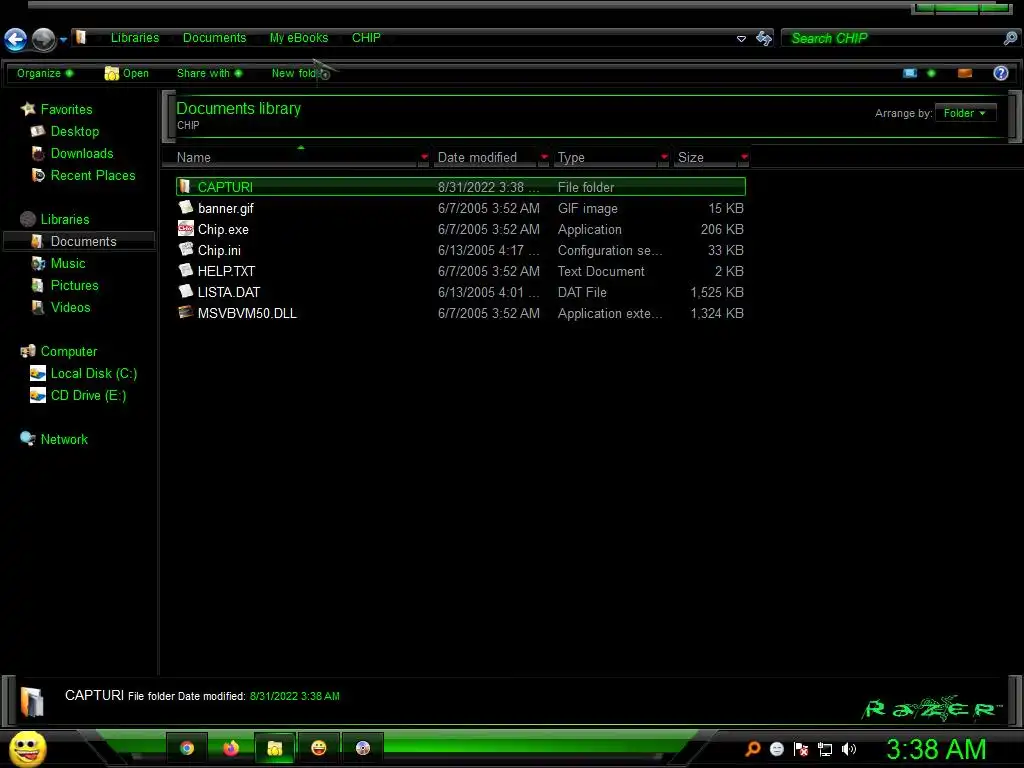Click the Open toolbar button
This screenshot has width=1024, height=768.
pyautogui.click(x=127, y=73)
